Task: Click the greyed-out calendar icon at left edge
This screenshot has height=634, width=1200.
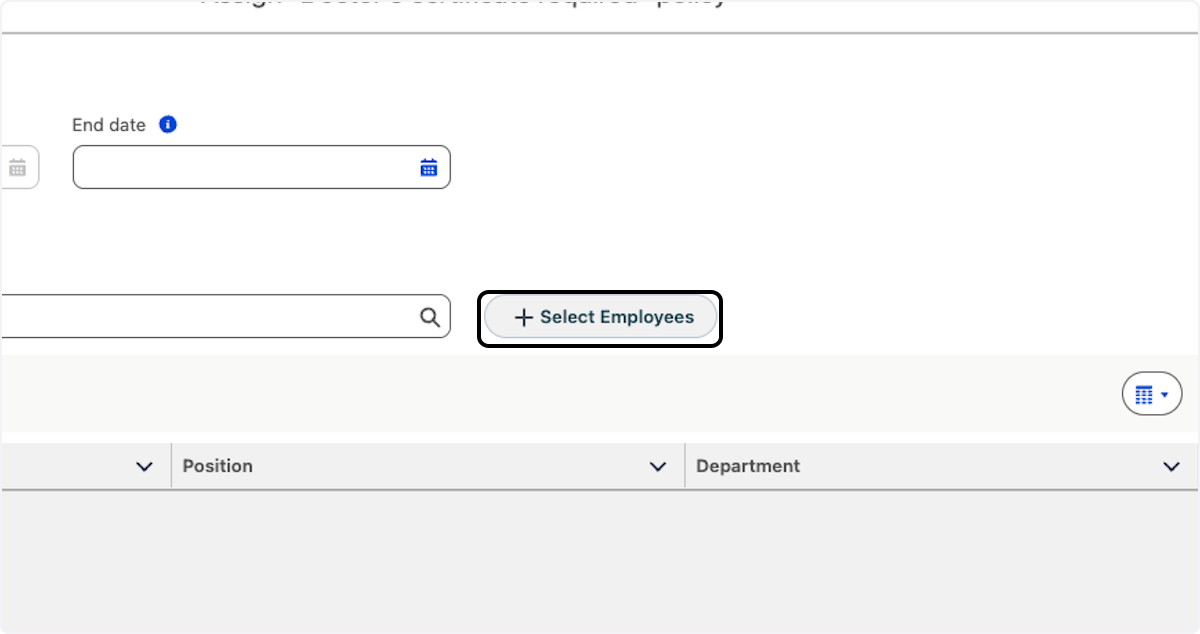Action: click(x=17, y=167)
